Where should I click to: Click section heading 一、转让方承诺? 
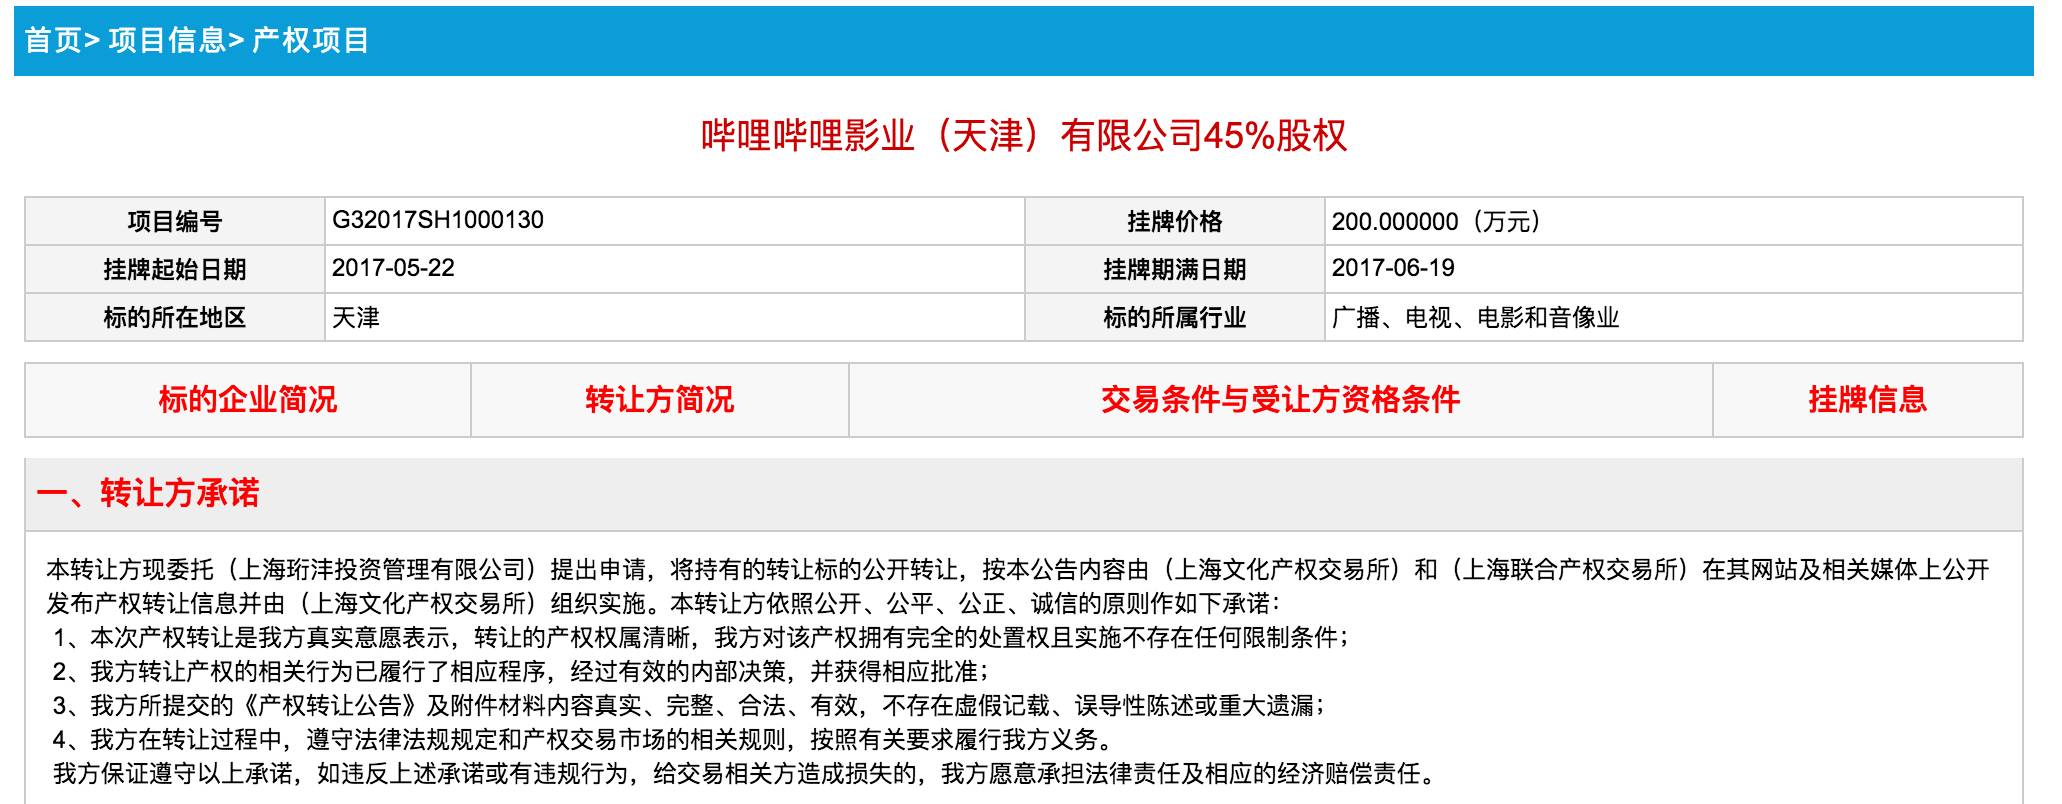148,493
